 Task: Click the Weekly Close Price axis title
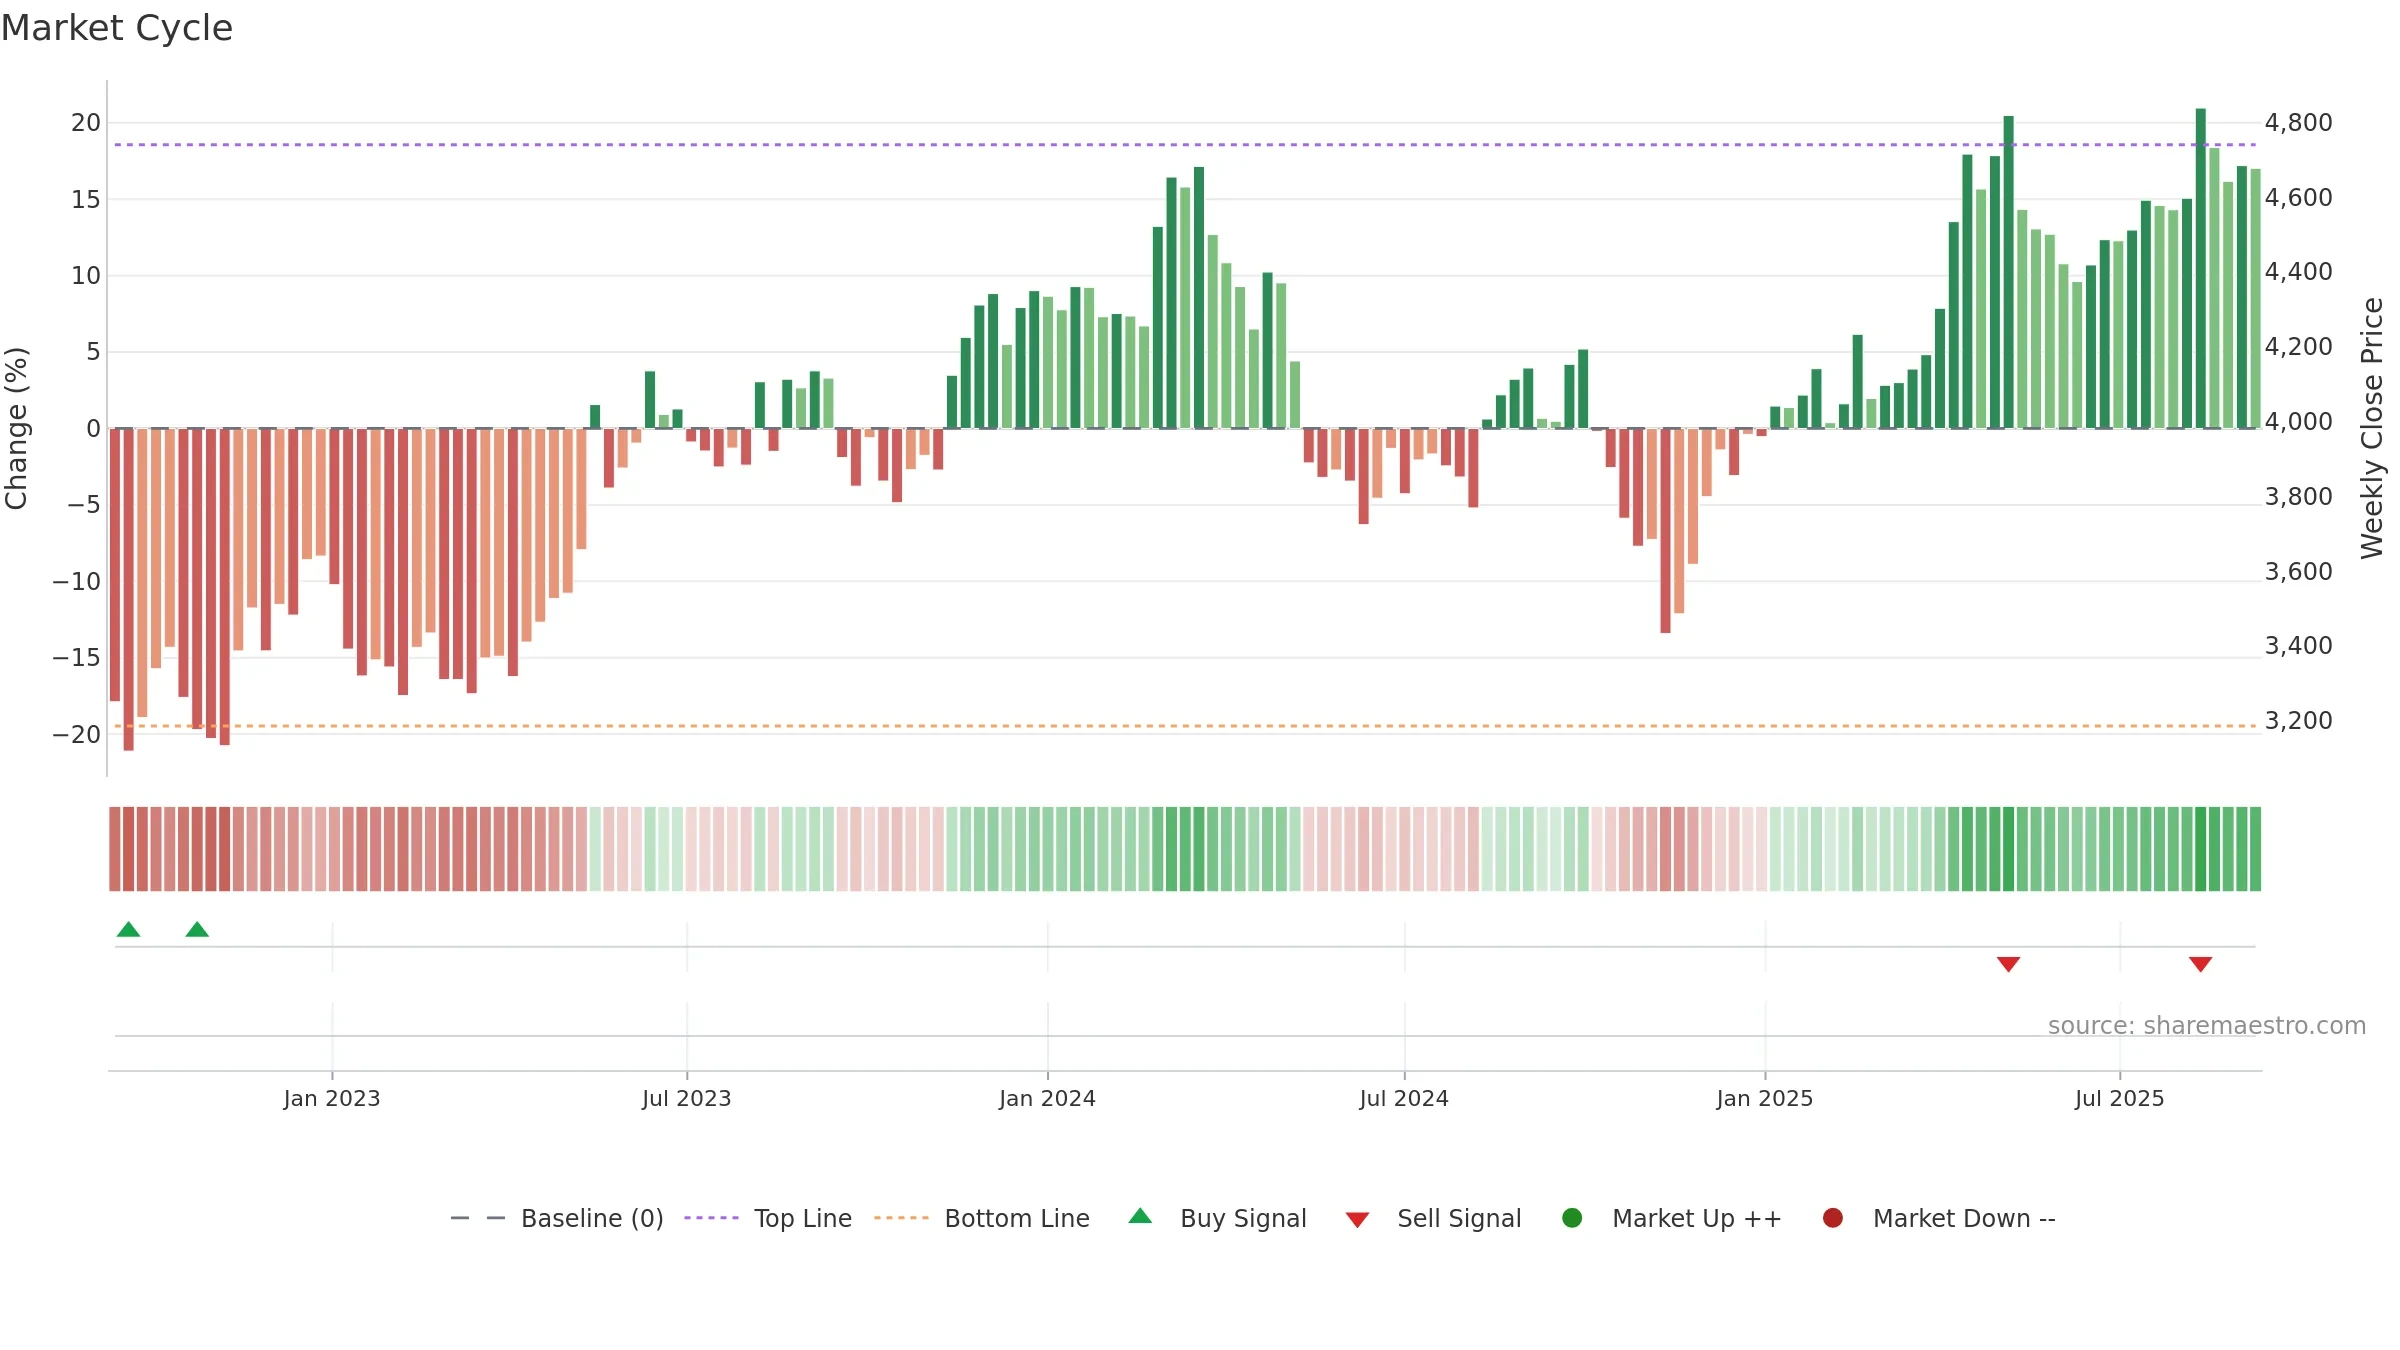(x=2372, y=428)
